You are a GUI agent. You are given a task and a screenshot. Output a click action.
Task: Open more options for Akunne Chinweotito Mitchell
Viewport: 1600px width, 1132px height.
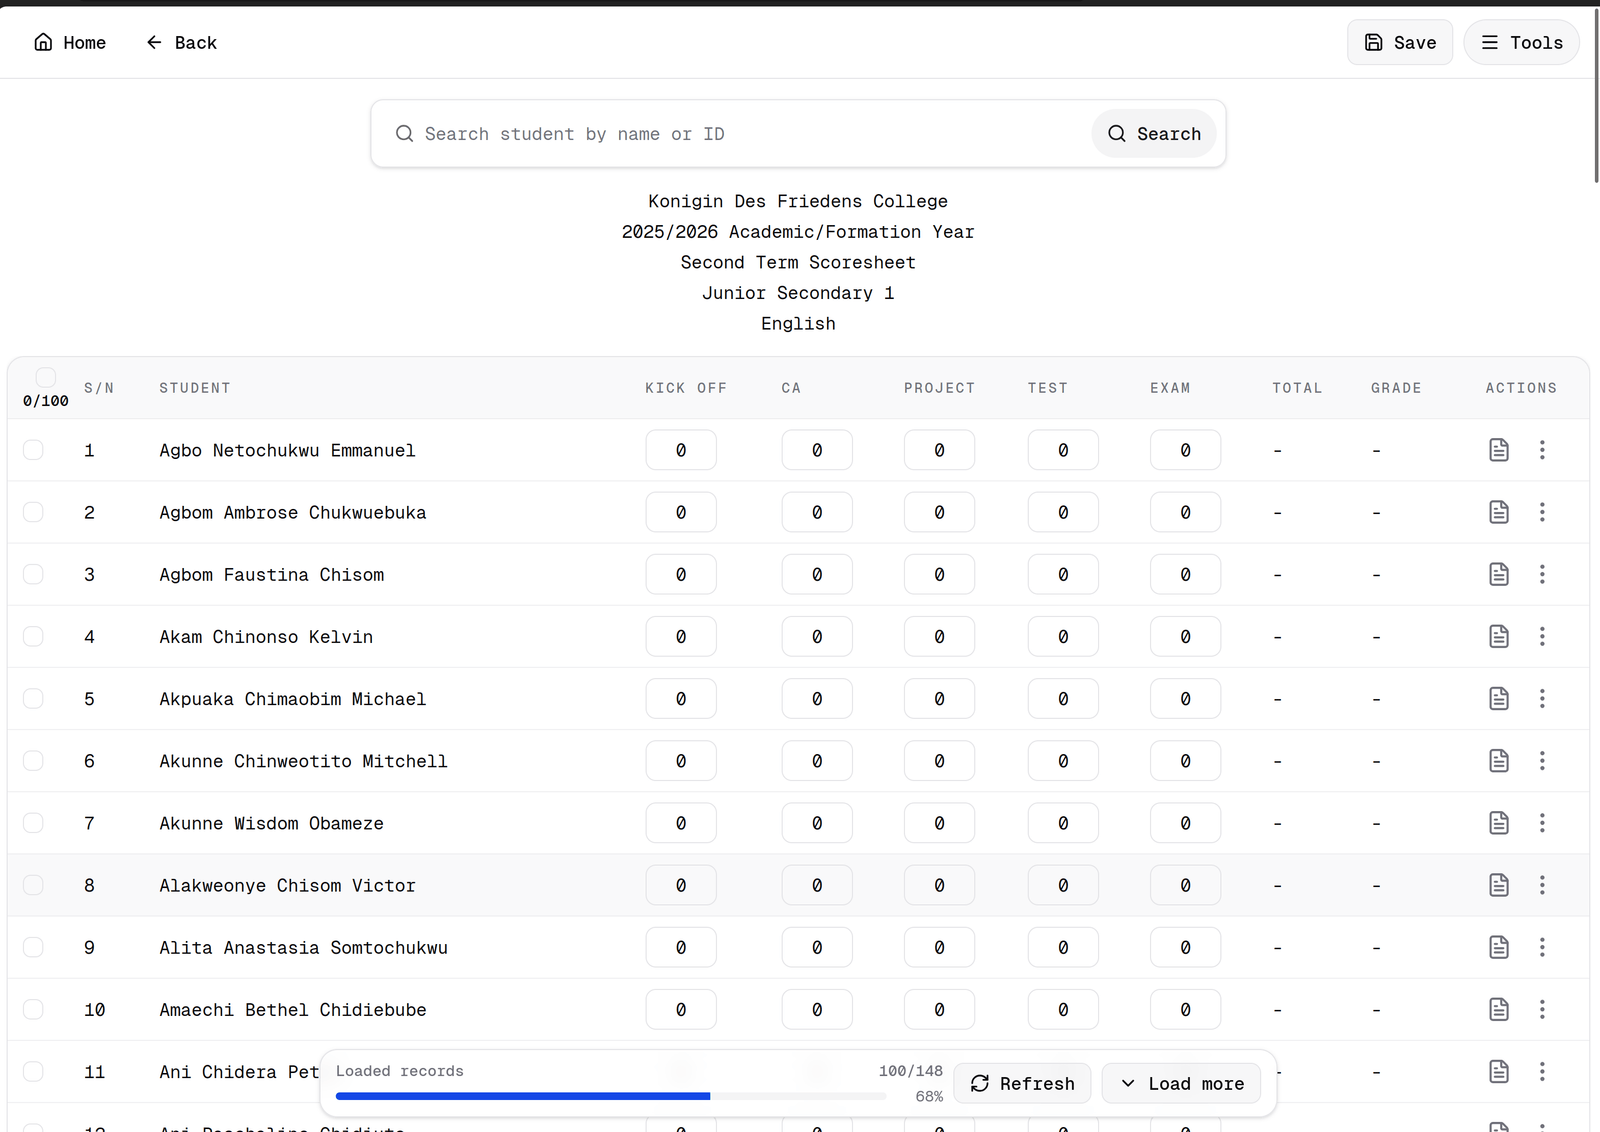tap(1542, 761)
